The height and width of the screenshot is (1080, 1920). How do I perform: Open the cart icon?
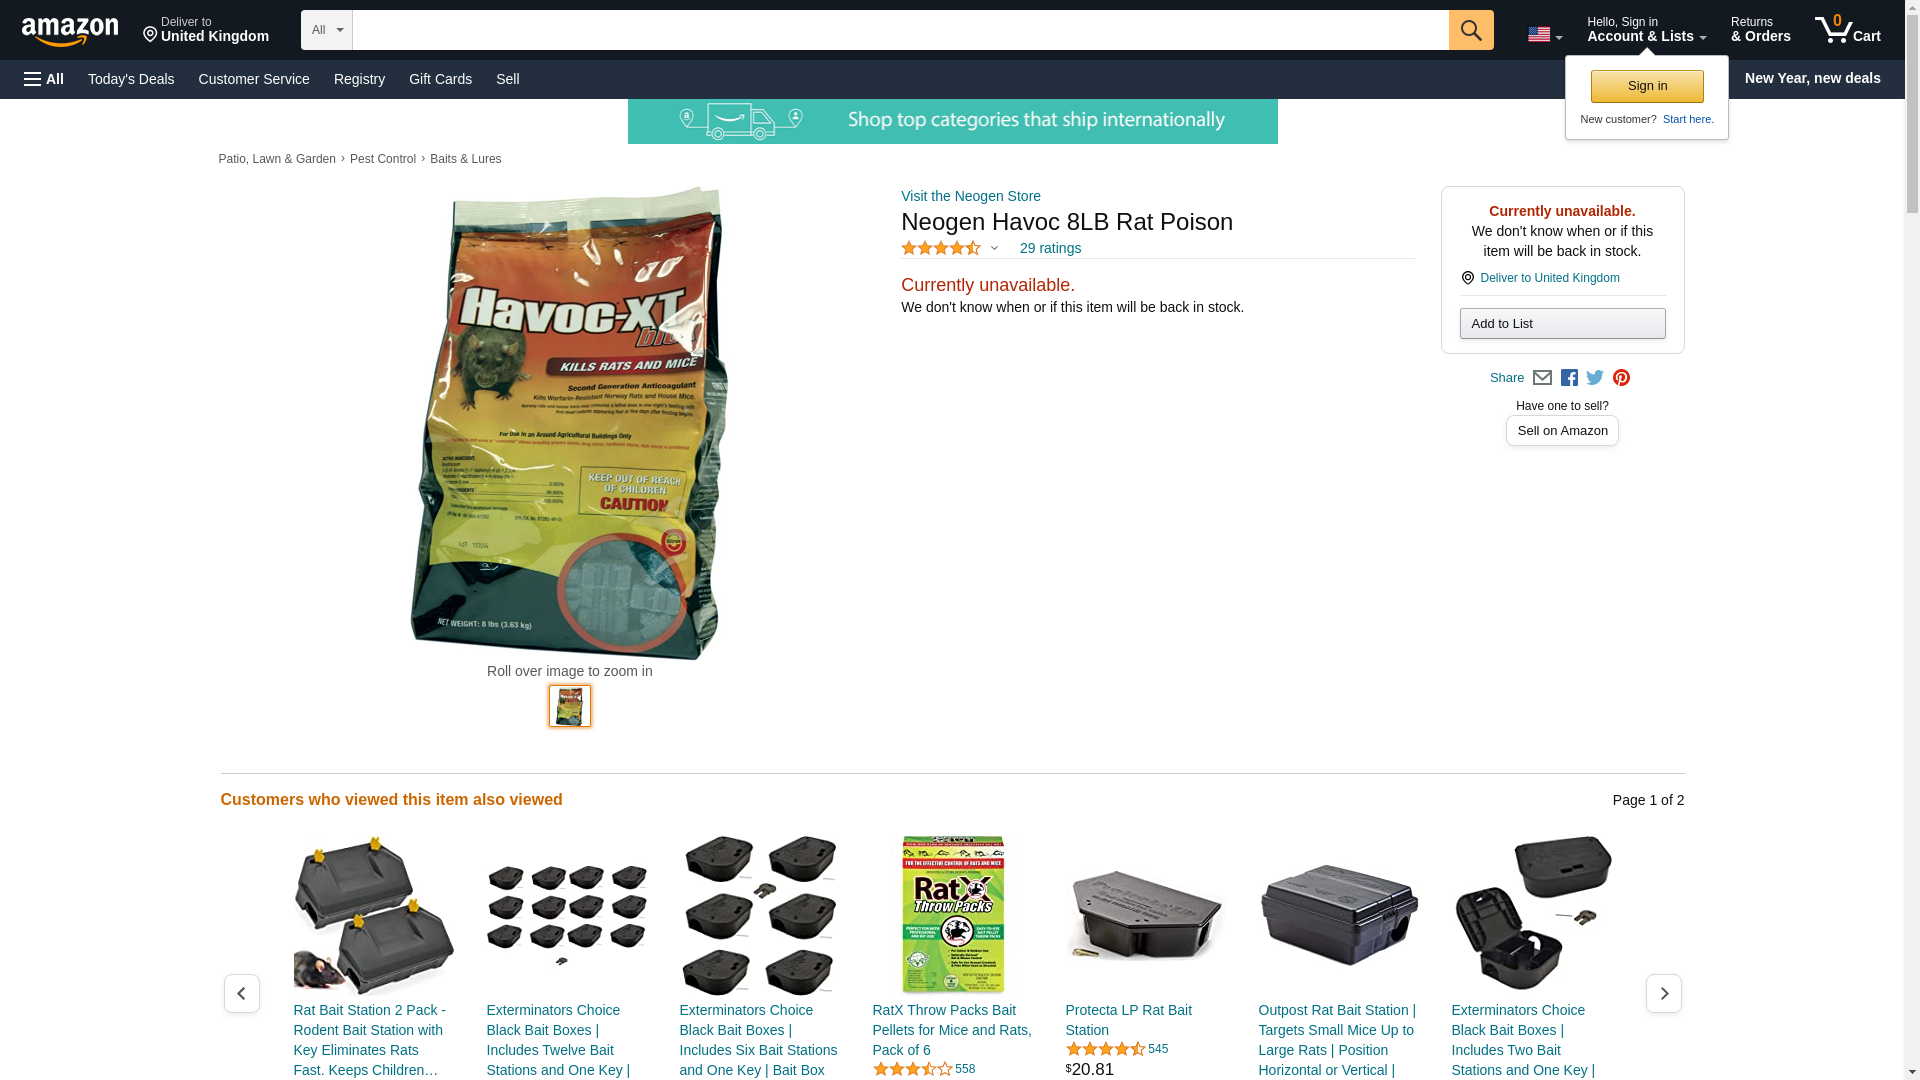pyautogui.click(x=1847, y=30)
